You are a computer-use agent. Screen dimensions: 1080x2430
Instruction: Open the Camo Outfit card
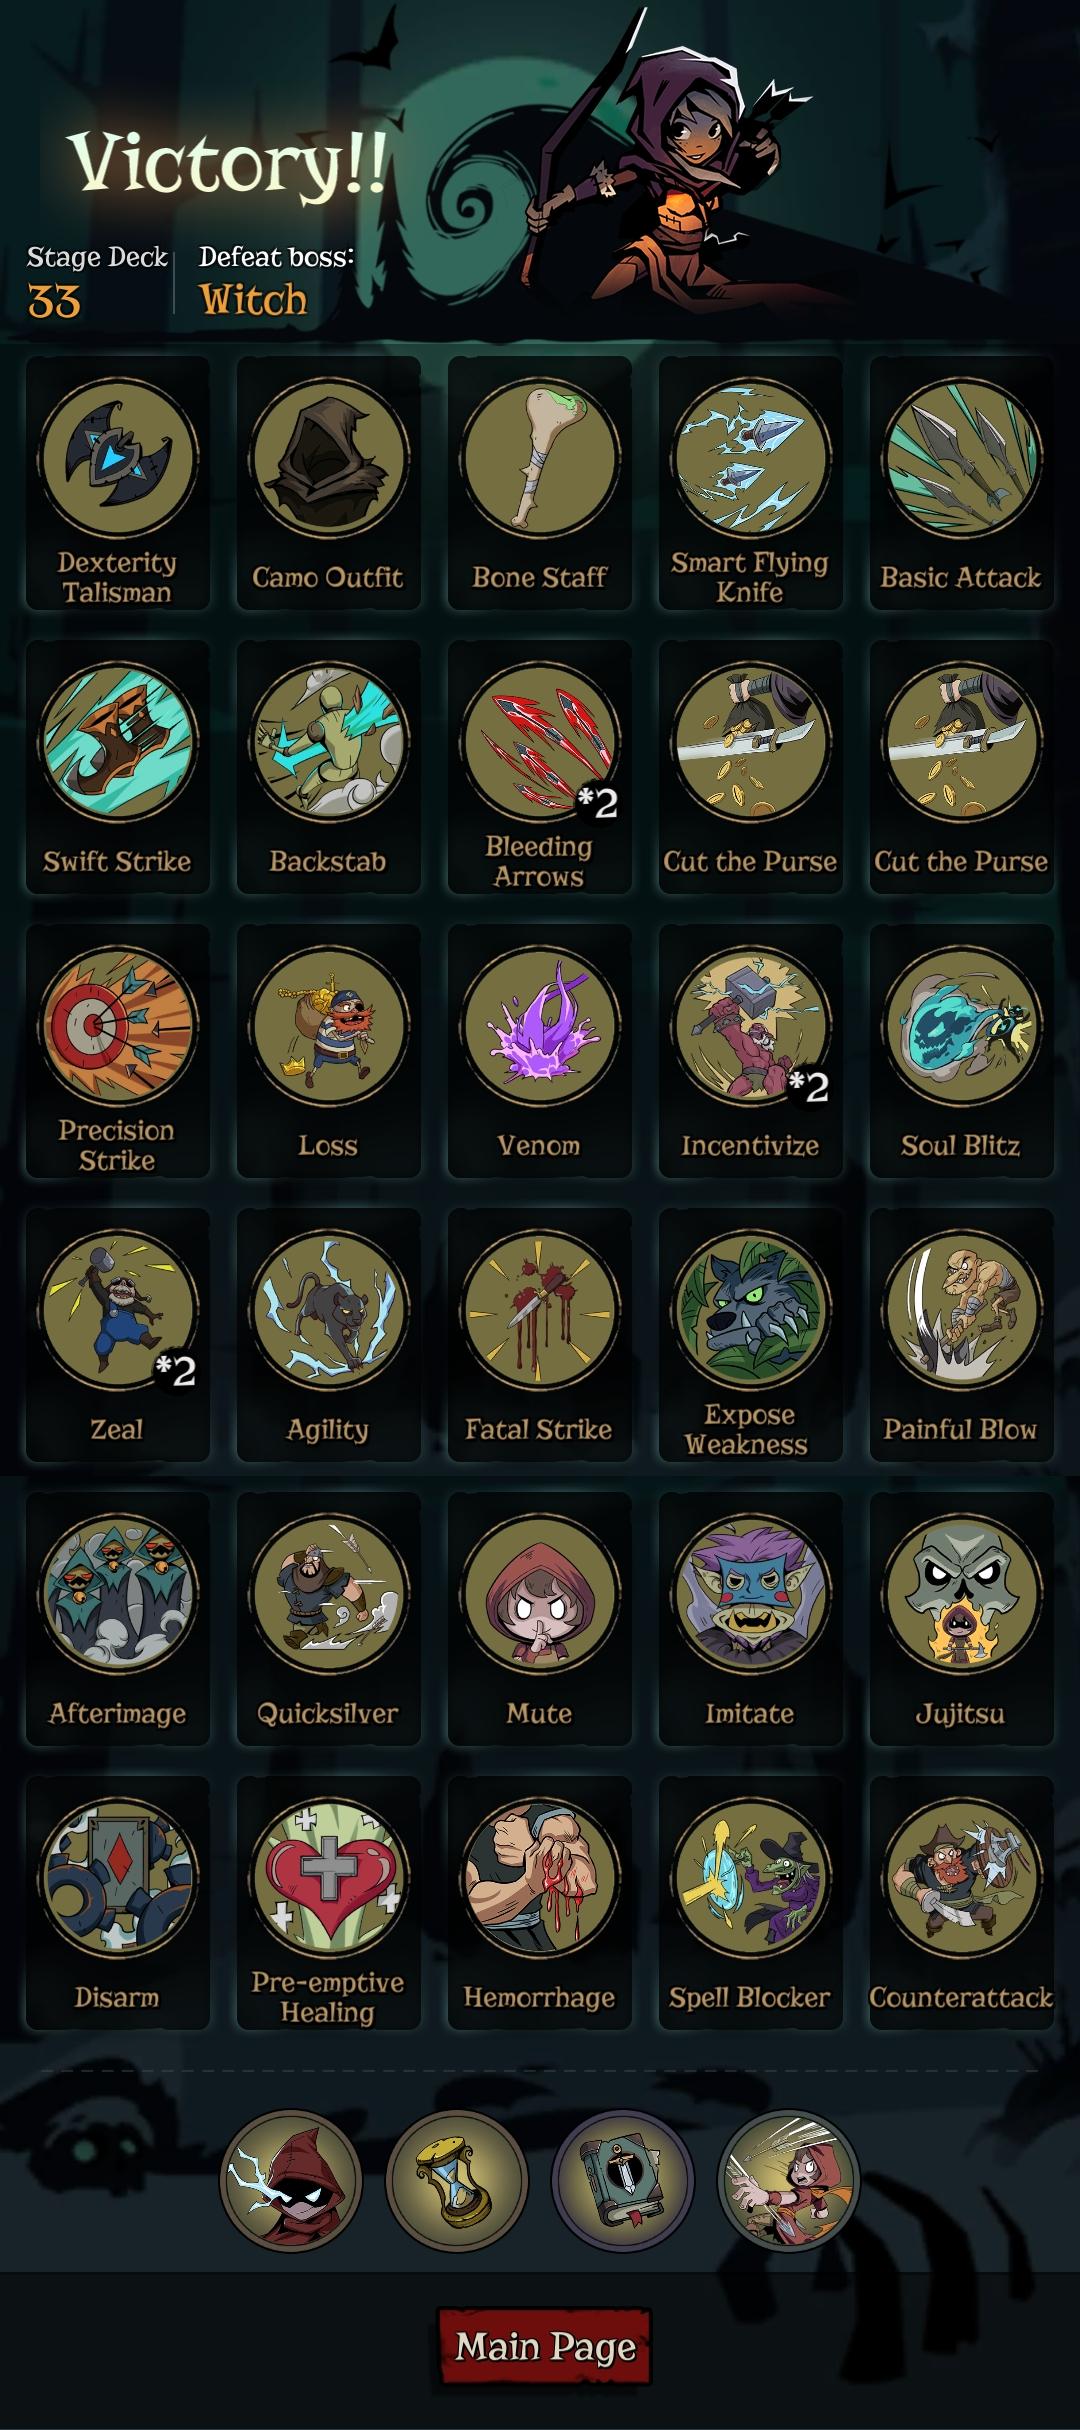coord(328,483)
